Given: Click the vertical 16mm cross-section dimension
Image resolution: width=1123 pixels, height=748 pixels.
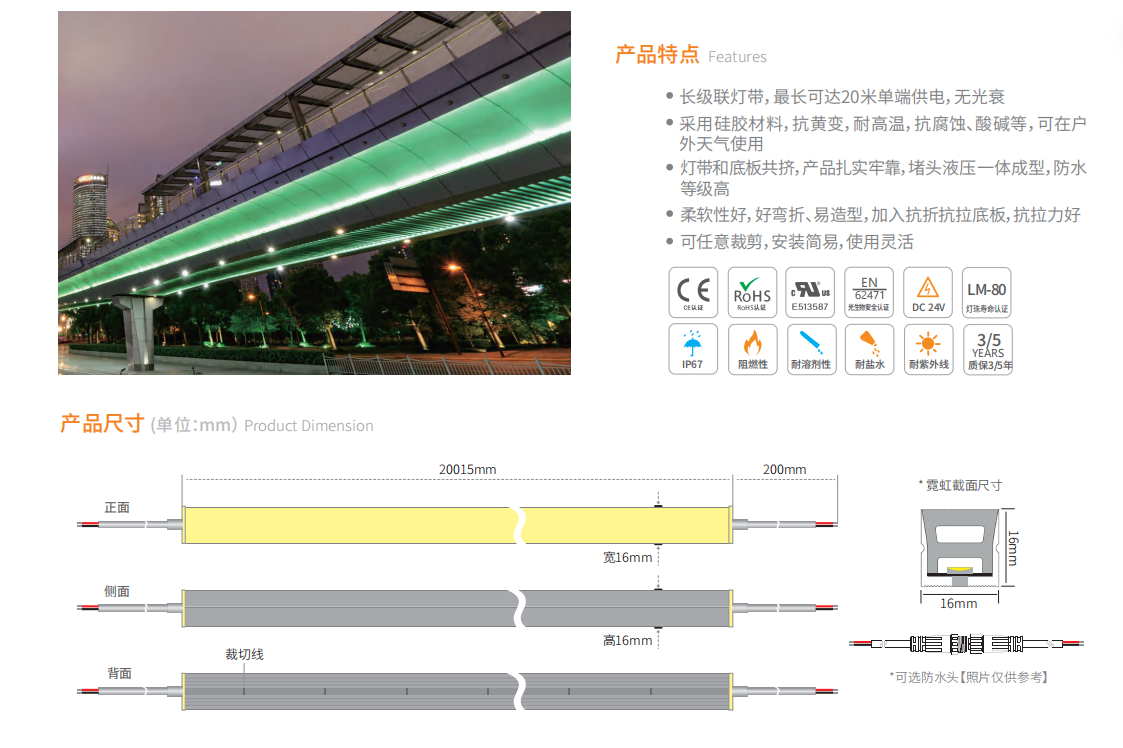Looking at the screenshot, I should coord(1012,548).
